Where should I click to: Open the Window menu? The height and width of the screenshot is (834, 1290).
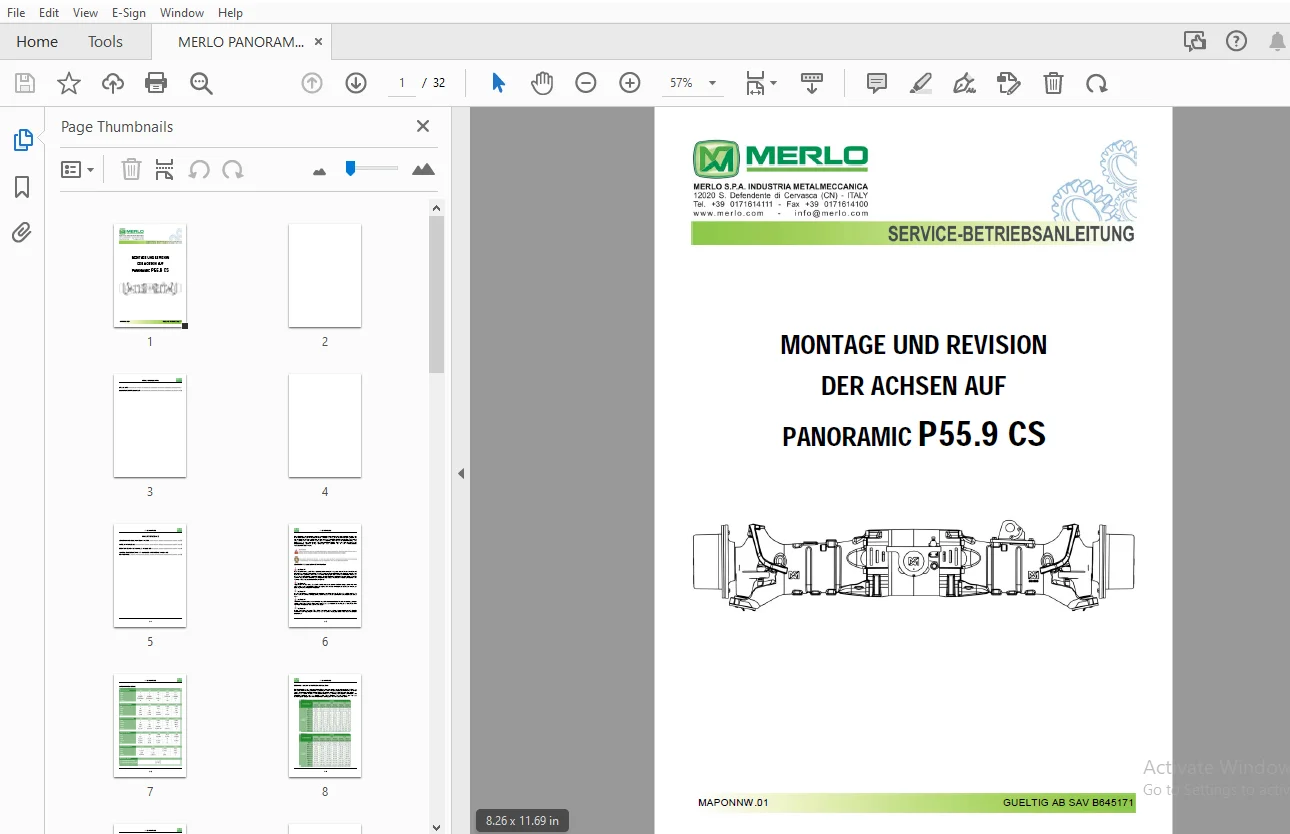(x=182, y=13)
